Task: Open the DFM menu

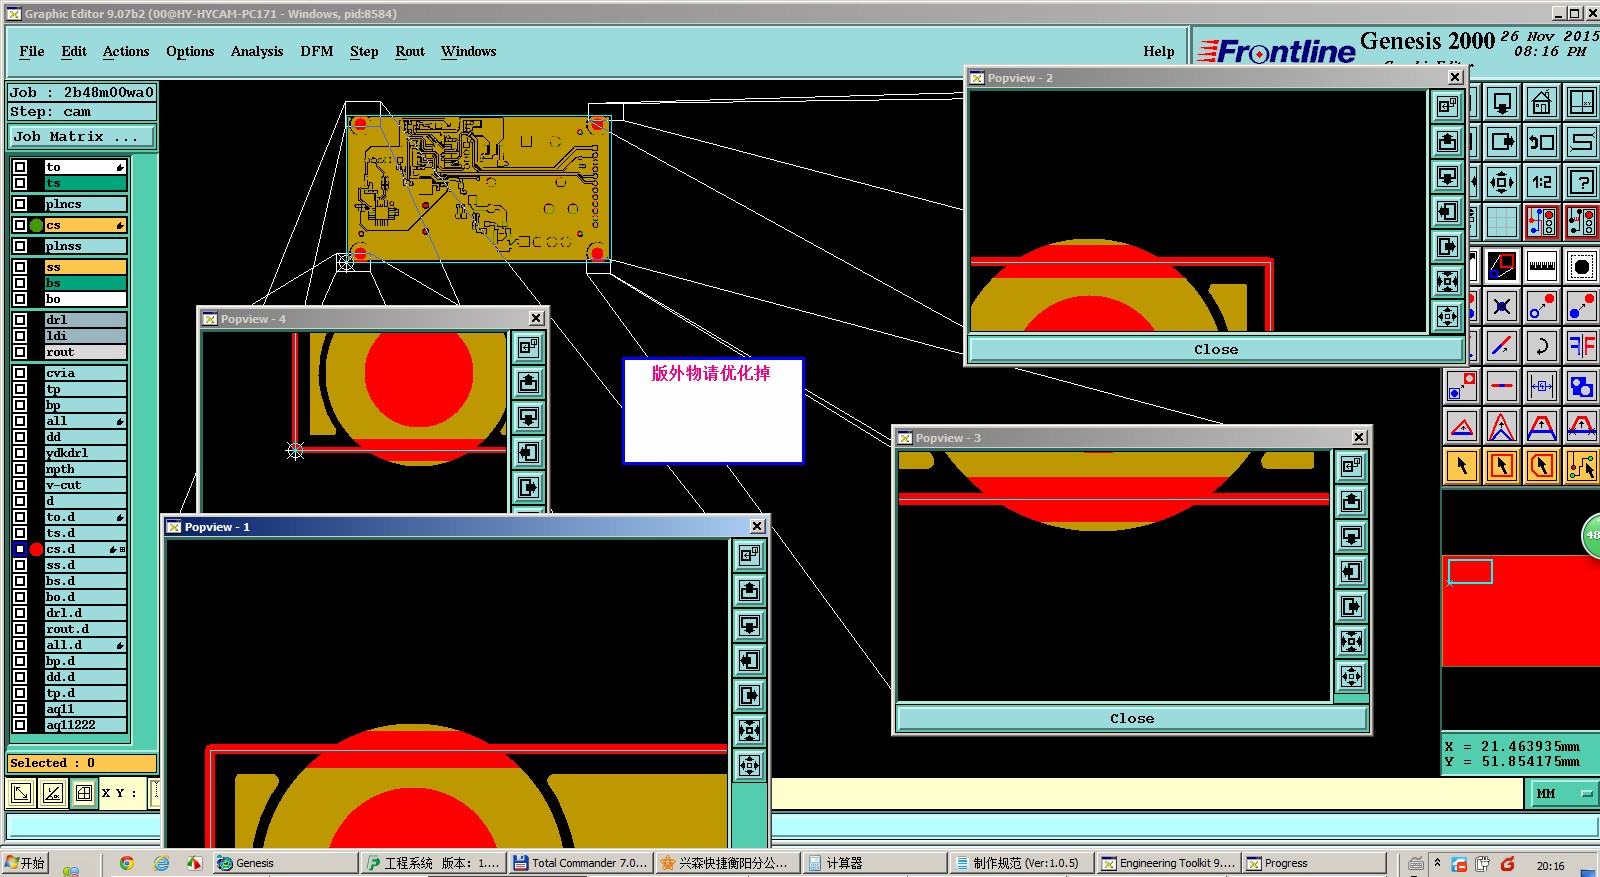Action: pyautogui.click(x=317, y=51)
